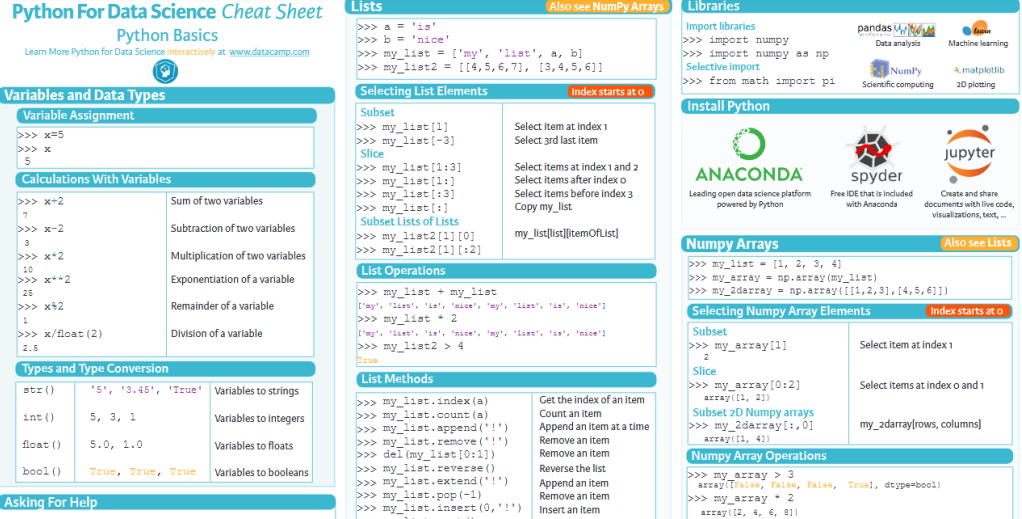Click the Install Python section header
This screenshot has width=1022, height=519.
coord(728,106)
